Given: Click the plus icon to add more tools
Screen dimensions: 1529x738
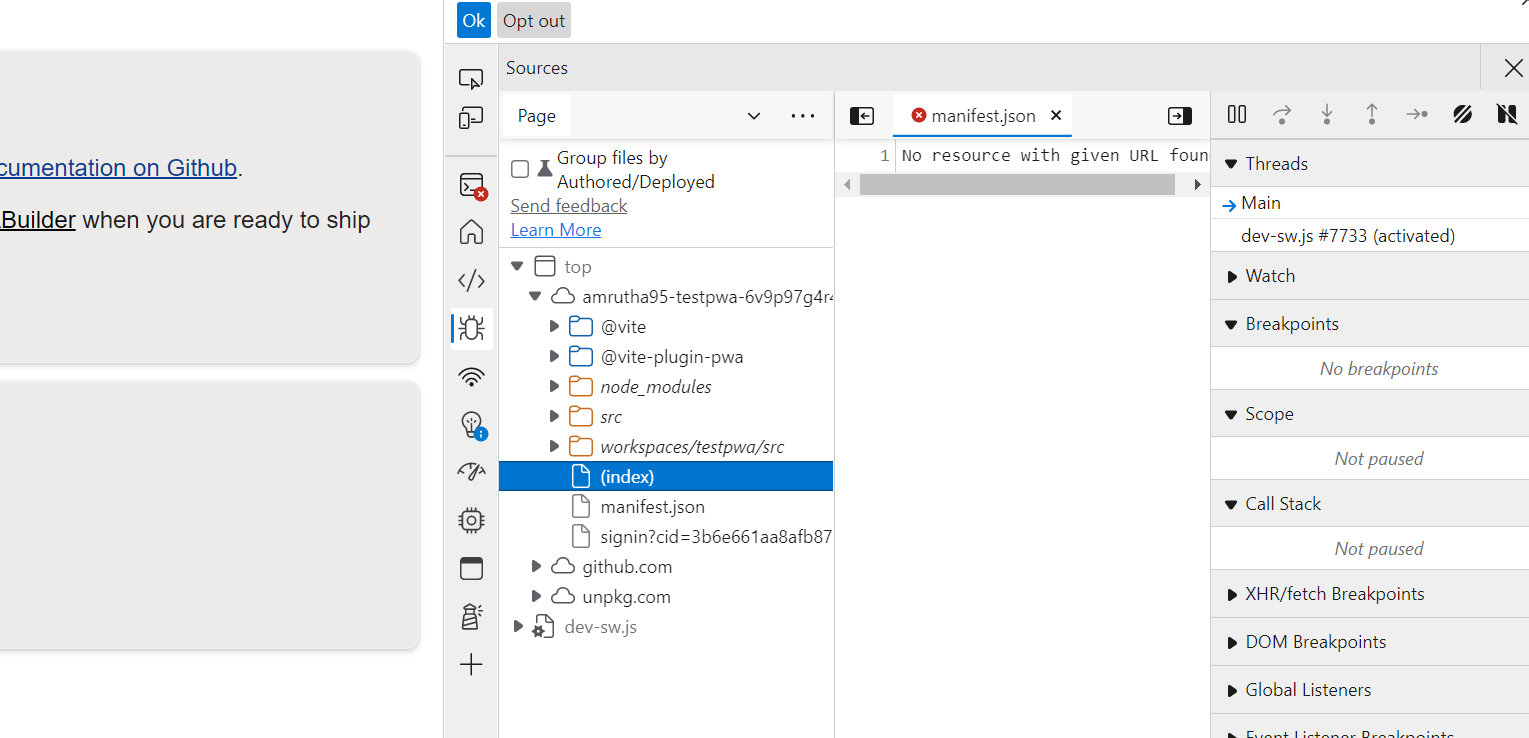Looking at the screenshot, I should click(471, 665).
